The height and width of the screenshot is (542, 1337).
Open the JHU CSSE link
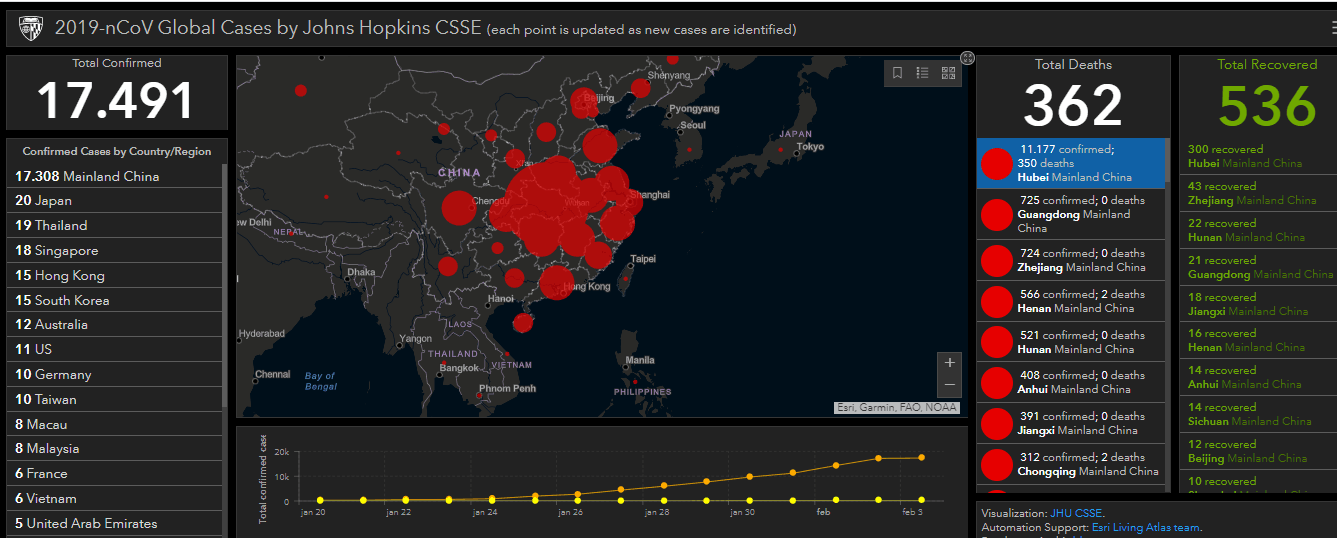[x=1076, y=514]
